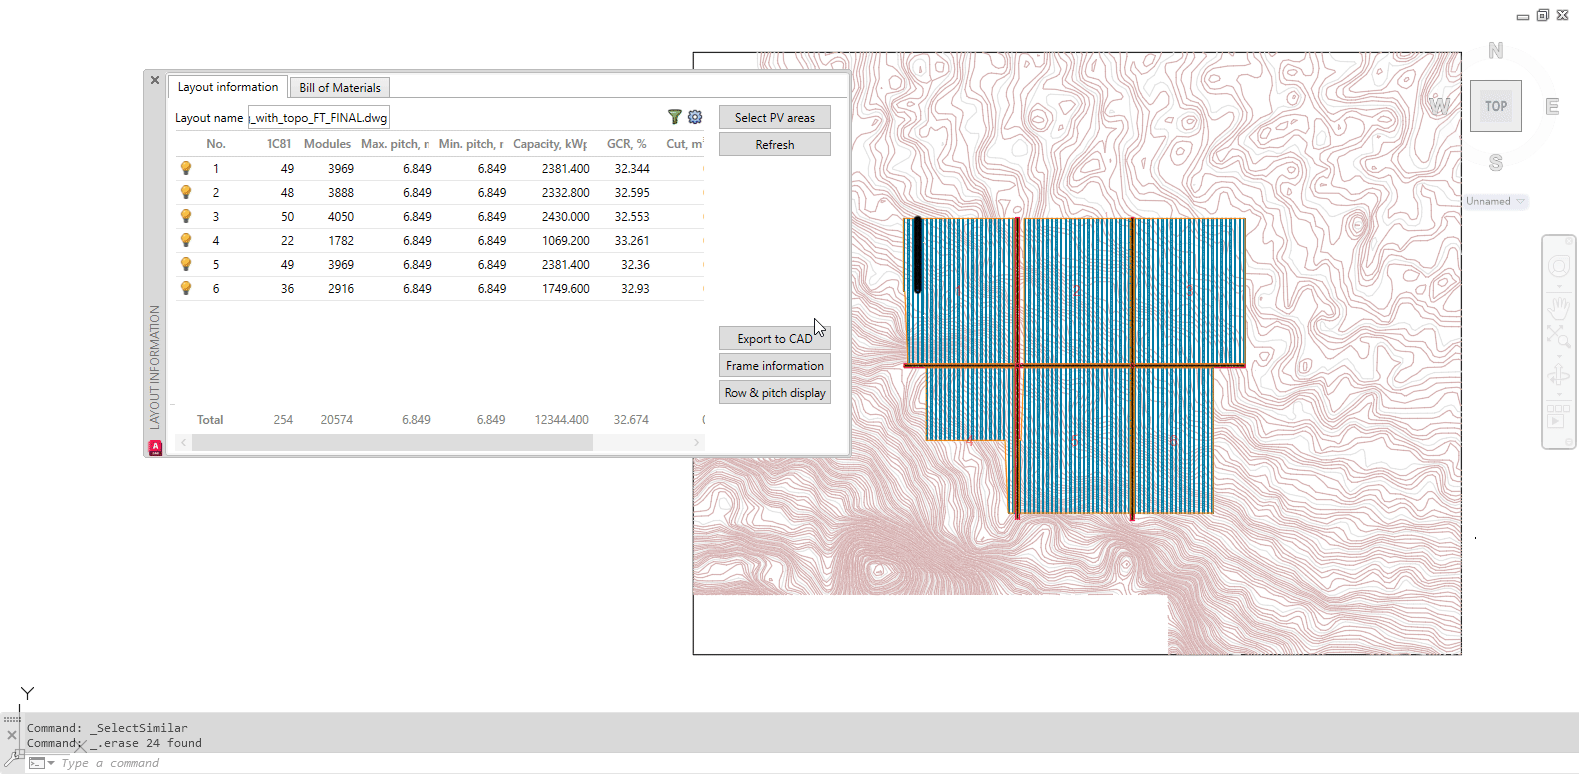This screenshot has height=774, width=1579.
Task: Click the Row & pitch display button
Action: tap(775, 392)
